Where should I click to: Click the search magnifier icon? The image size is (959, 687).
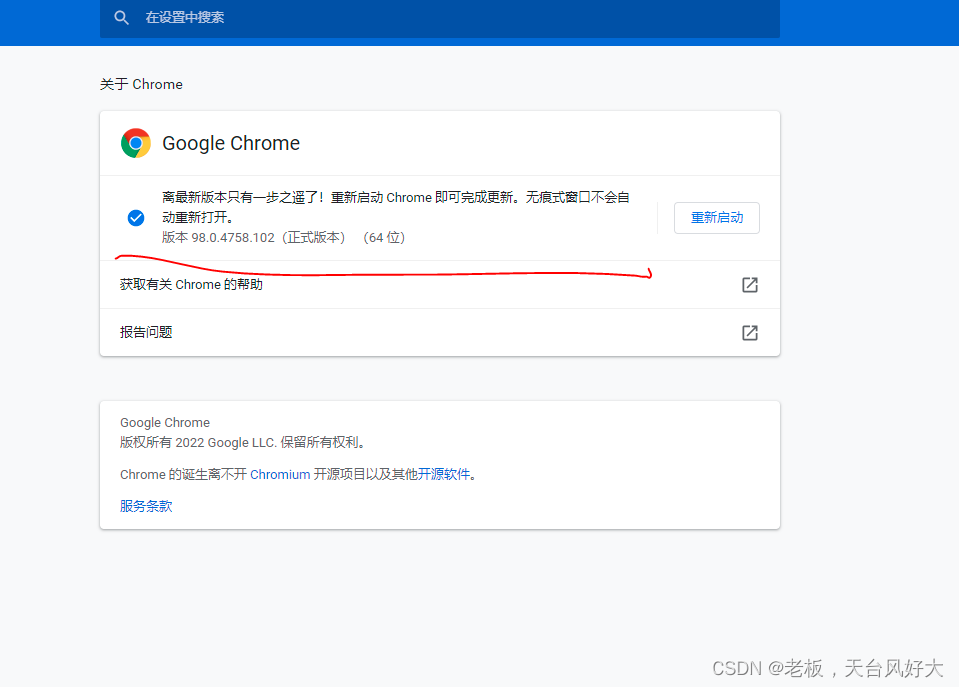pyautogui.click(x=122, y=18)
